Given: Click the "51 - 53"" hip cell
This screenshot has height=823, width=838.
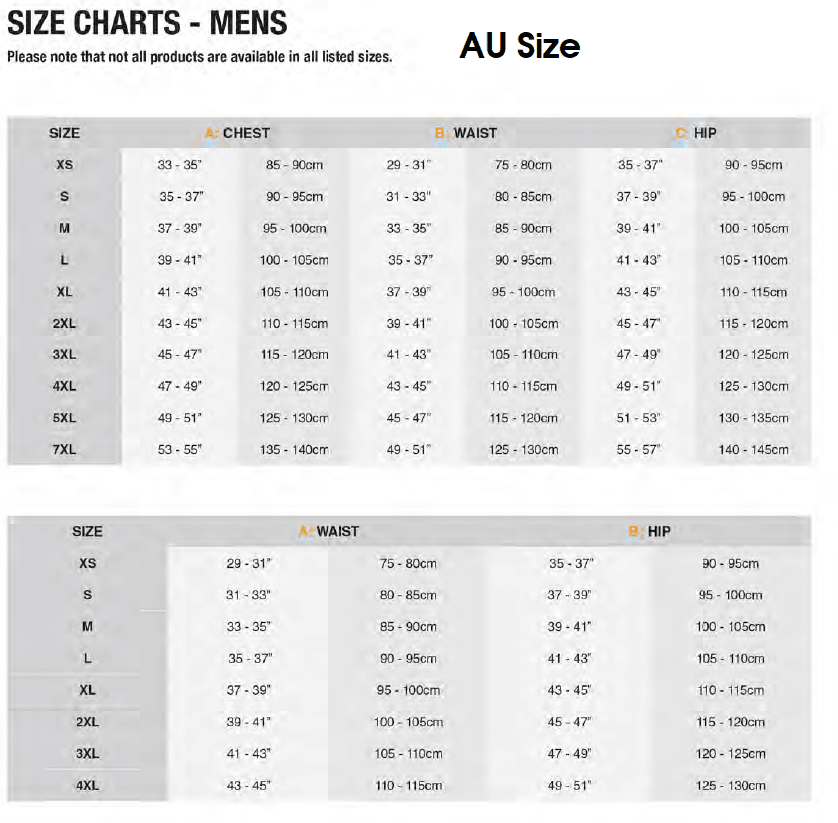Looking at the screenshot, I should click(x=638, y=418).
